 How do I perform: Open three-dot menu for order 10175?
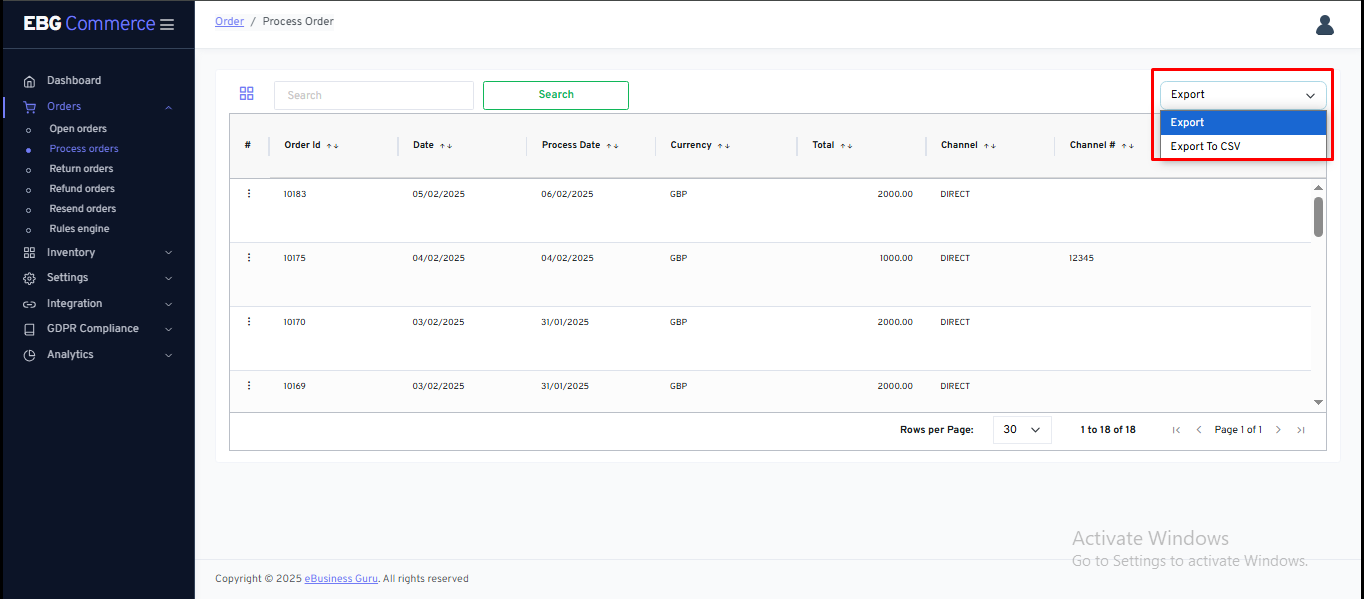click(x=249, y=257)
